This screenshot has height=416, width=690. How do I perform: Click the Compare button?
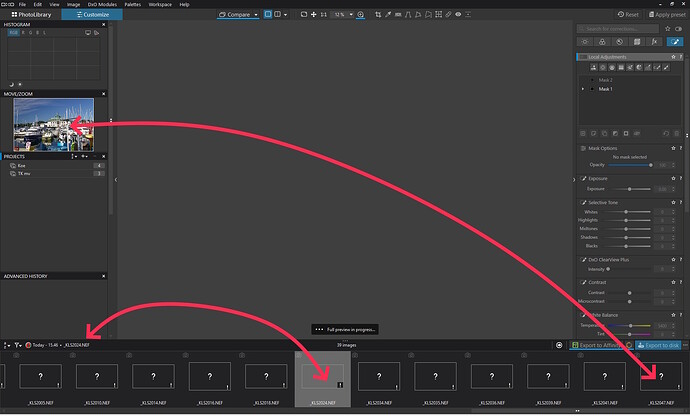[234, 15]
